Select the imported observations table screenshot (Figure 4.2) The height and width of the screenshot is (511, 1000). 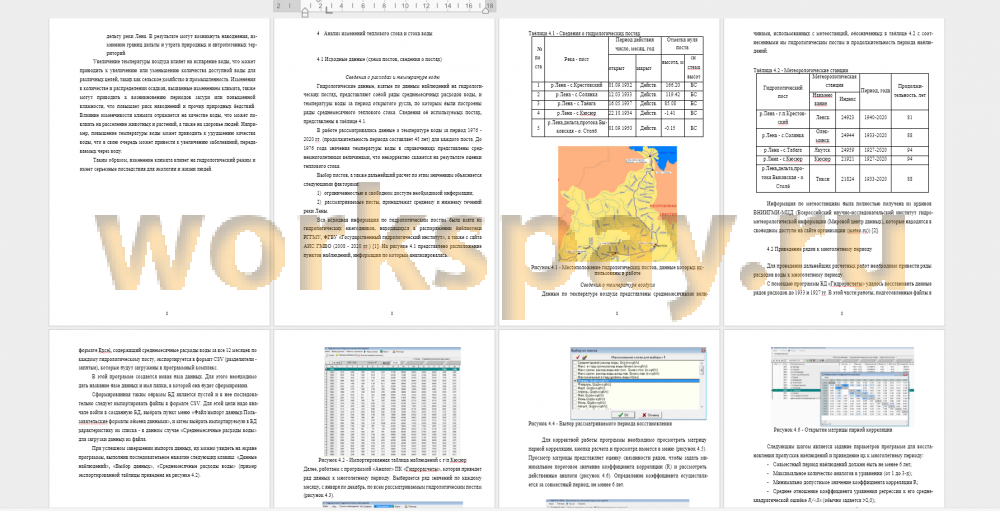(x=393, y=402)
